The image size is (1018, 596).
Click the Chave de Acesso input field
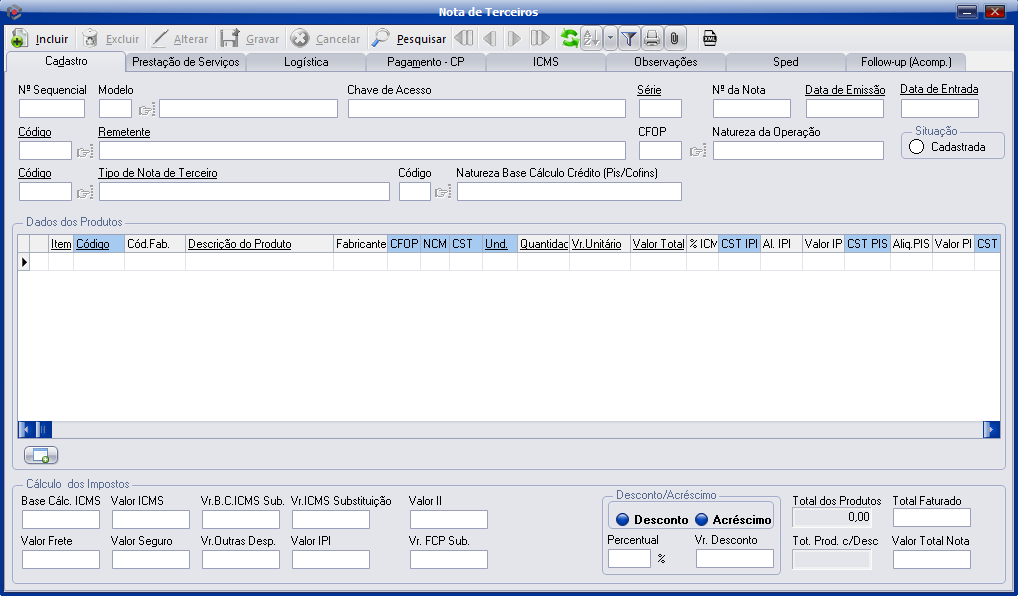click(487, 109)
